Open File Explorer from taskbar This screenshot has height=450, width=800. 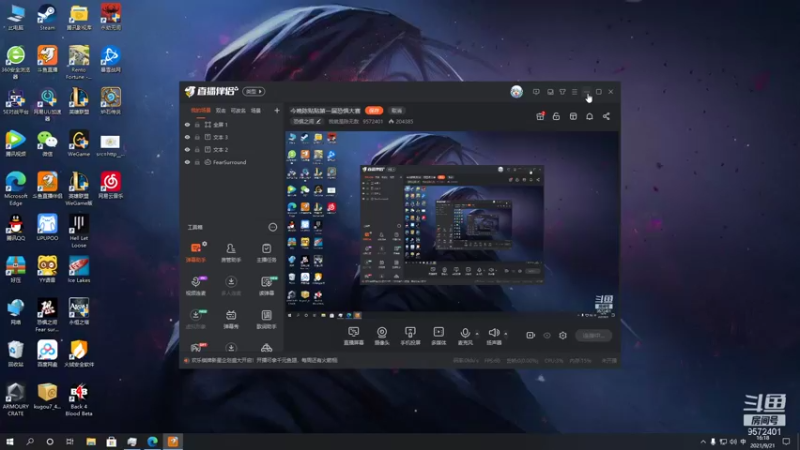click(91, 442)
